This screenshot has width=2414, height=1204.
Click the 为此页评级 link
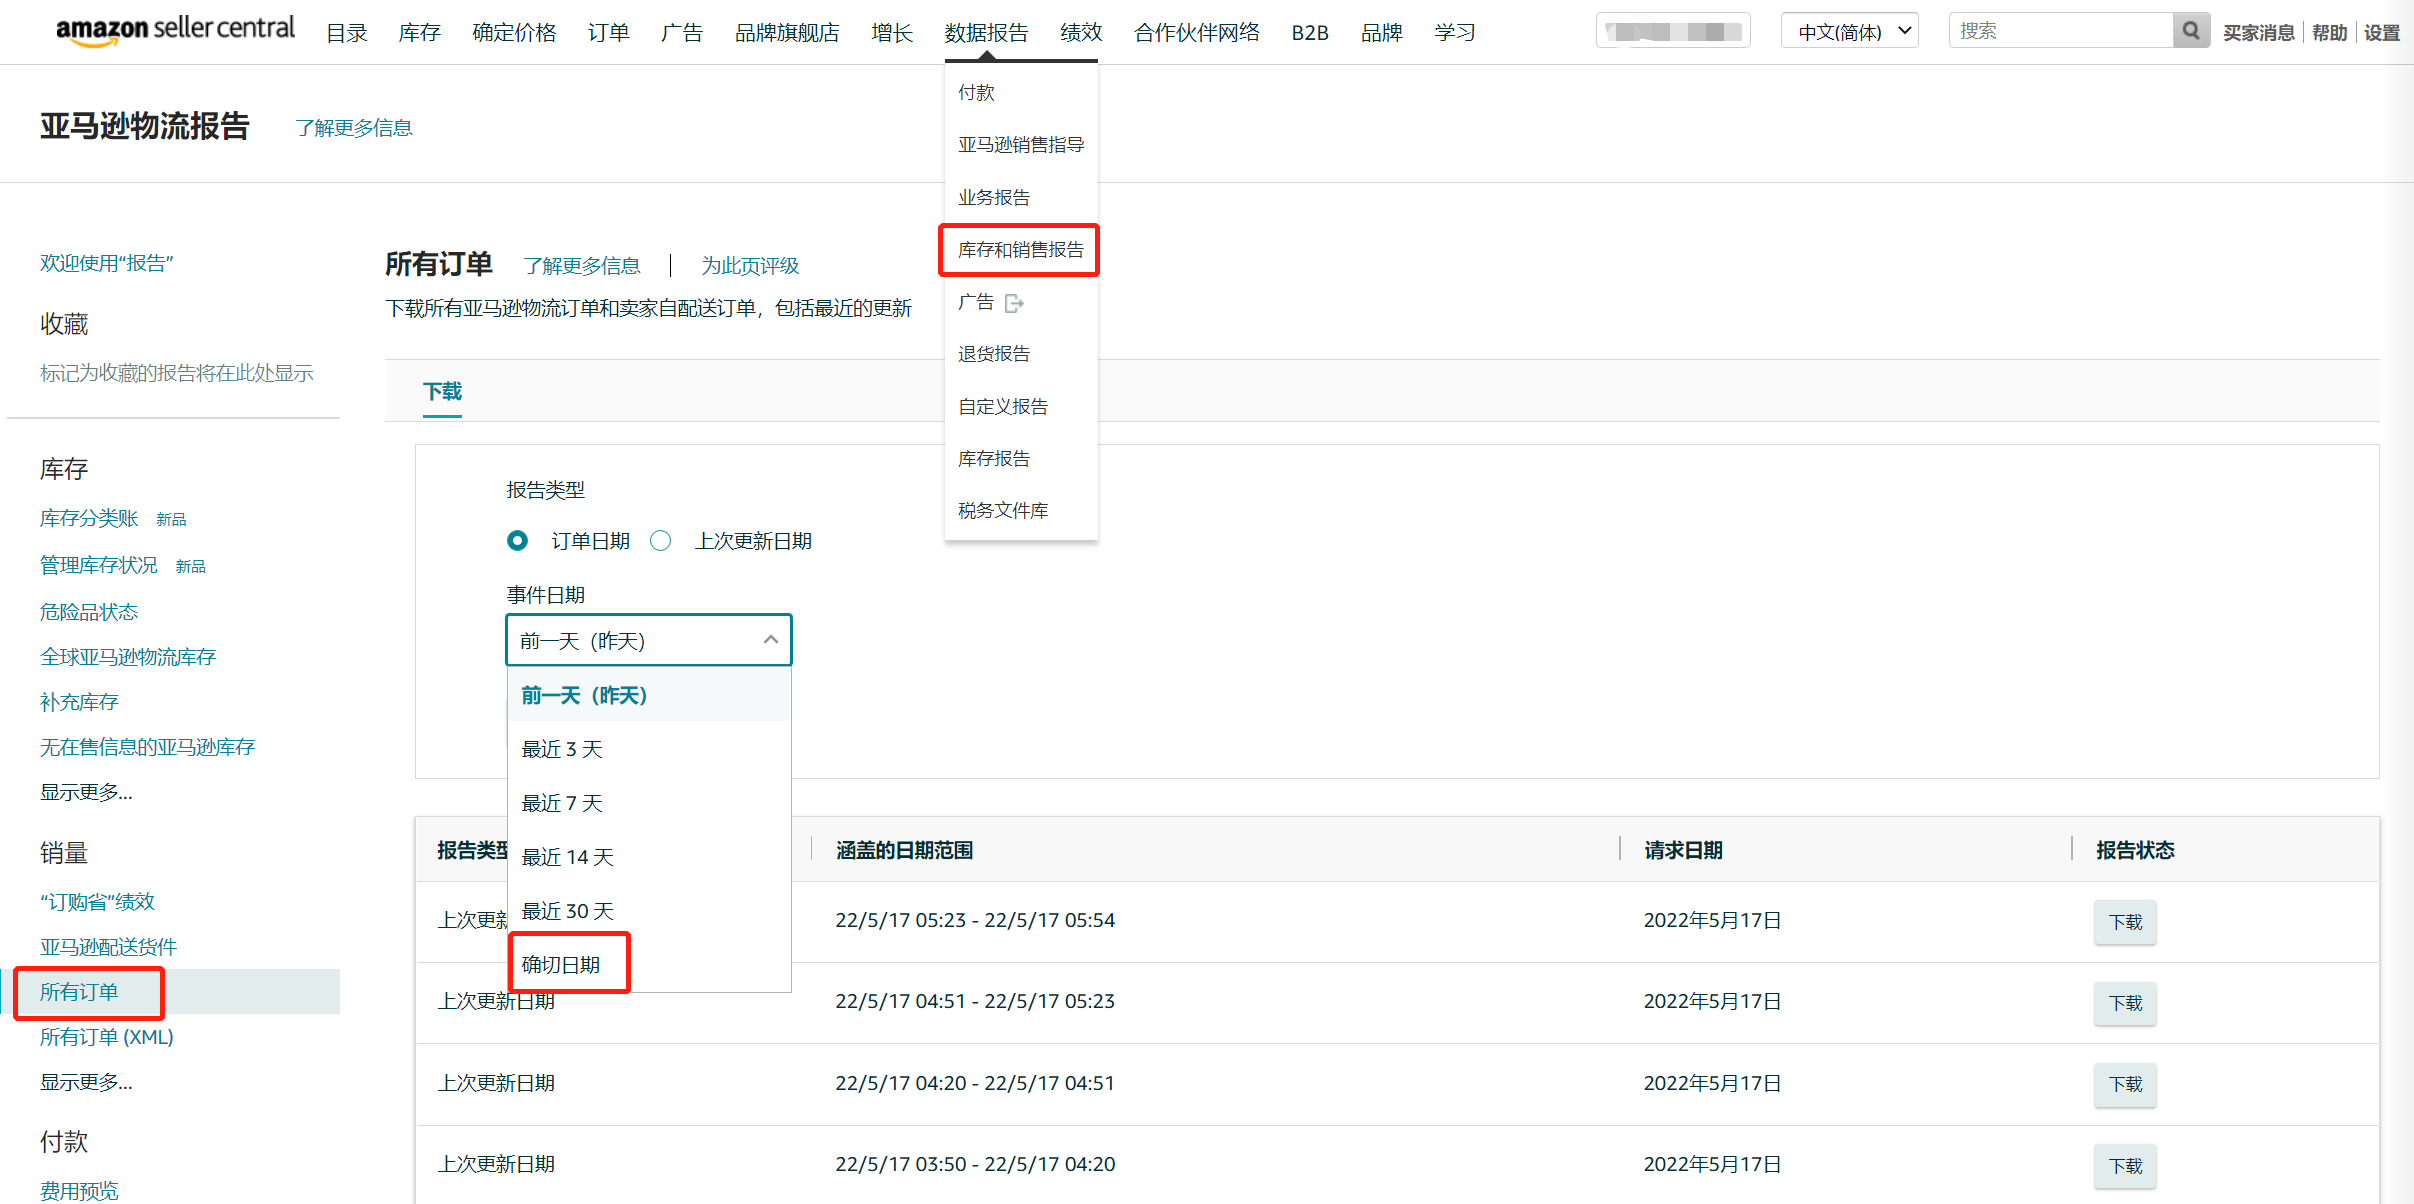tap(750, 266)
